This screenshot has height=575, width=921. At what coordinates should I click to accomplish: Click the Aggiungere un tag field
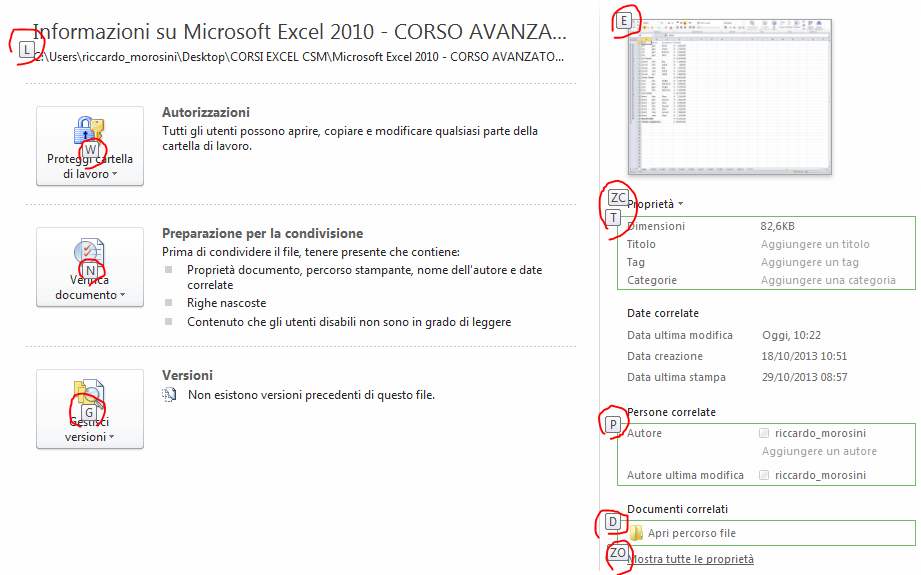pos(809,263)
